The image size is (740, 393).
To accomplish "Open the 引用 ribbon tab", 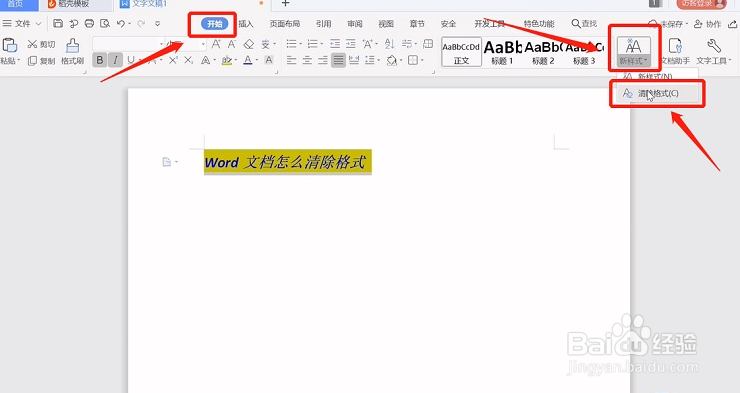I will (x=323, y=24).
